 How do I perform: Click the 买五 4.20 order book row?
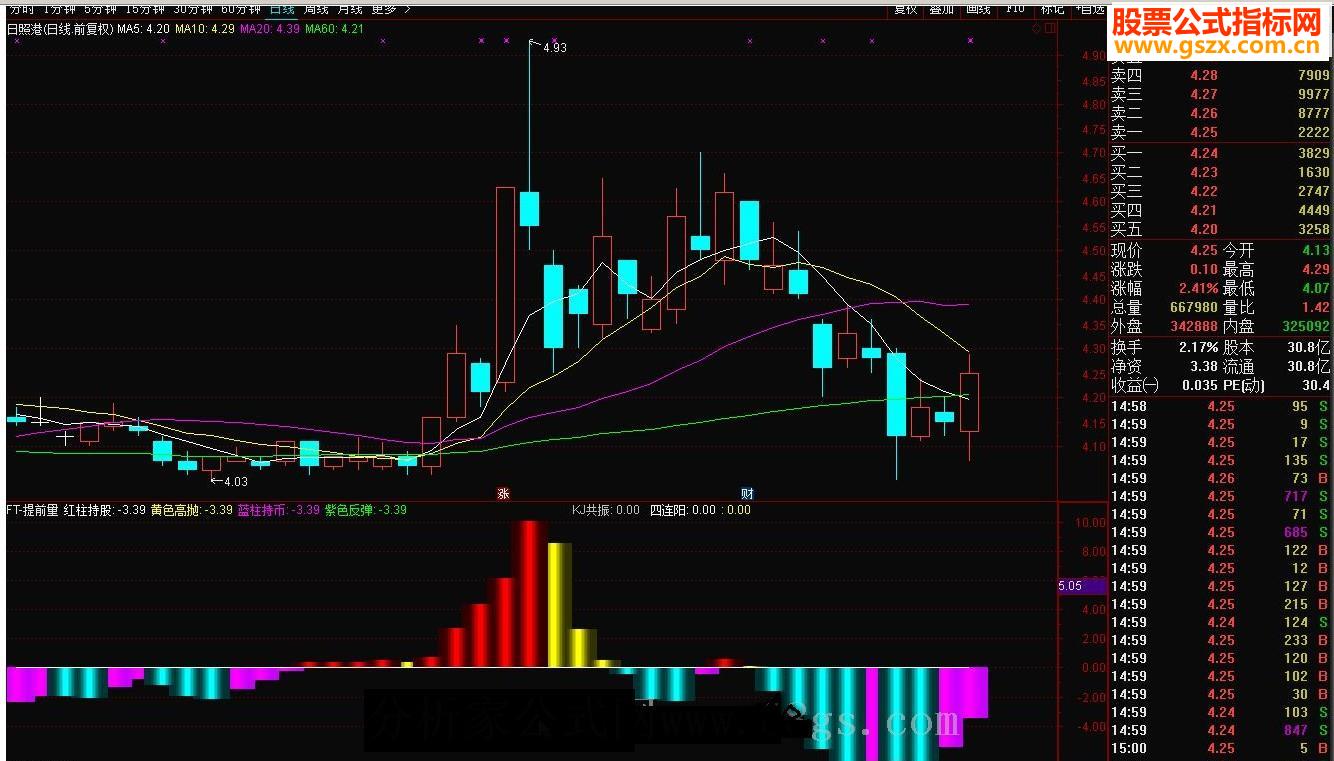[x=1220, y=229]
